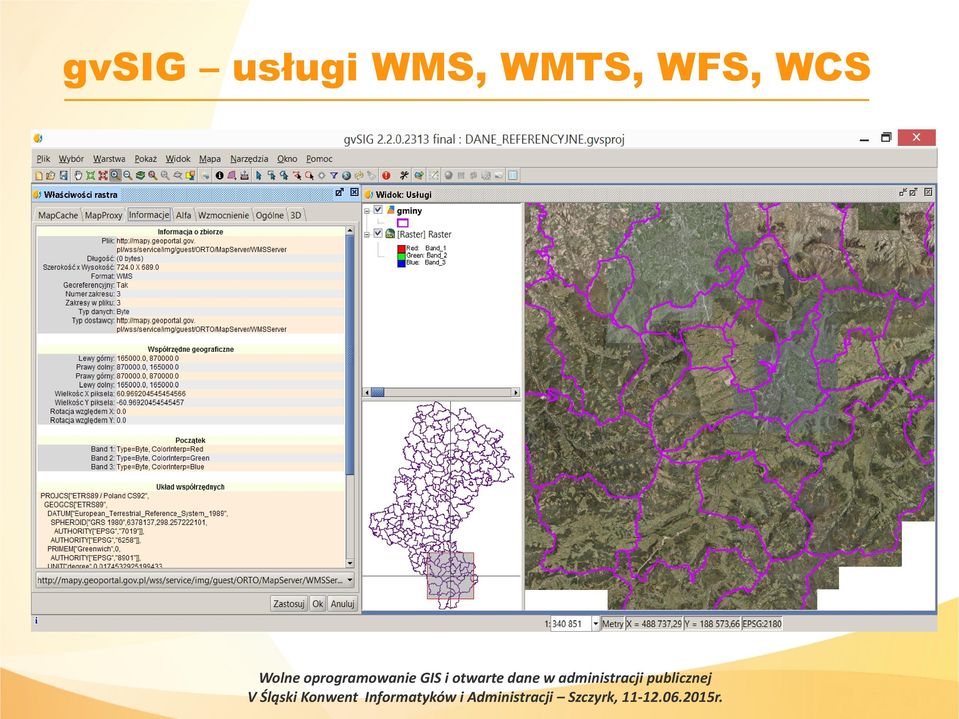Viewport: 959px width, 719px height.
Task: Click the gminy vector layer icon
Action: pos(390,210)
